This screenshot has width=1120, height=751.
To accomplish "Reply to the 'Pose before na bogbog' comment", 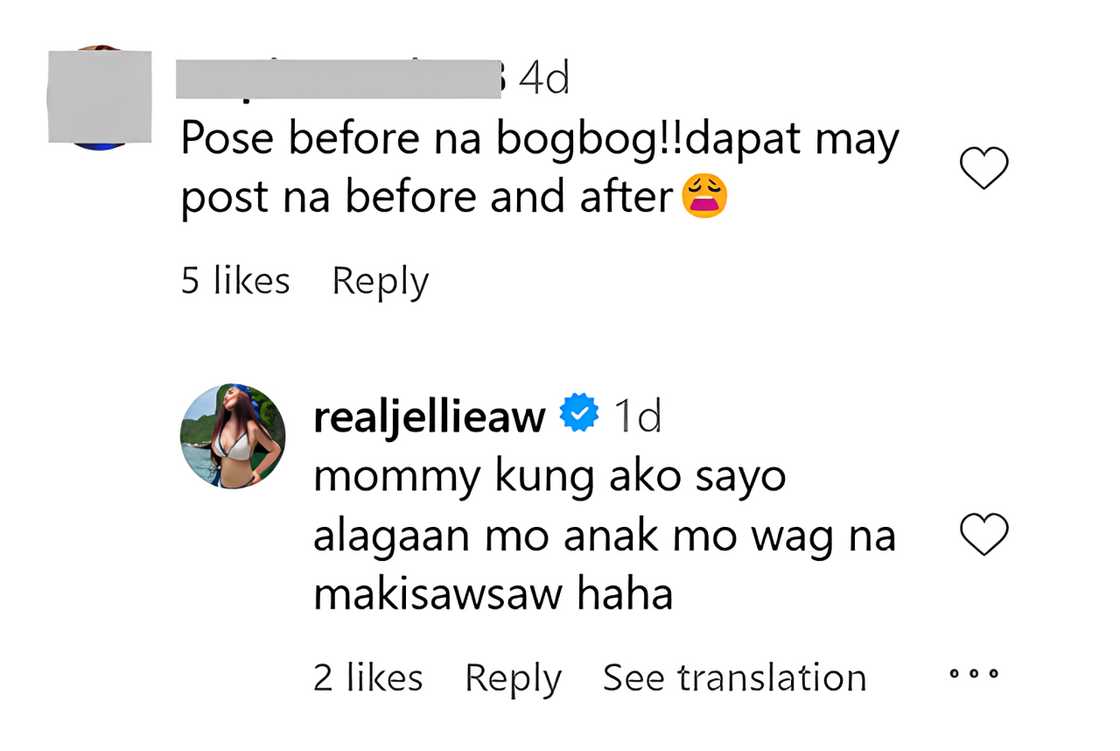I will (380, 282).
